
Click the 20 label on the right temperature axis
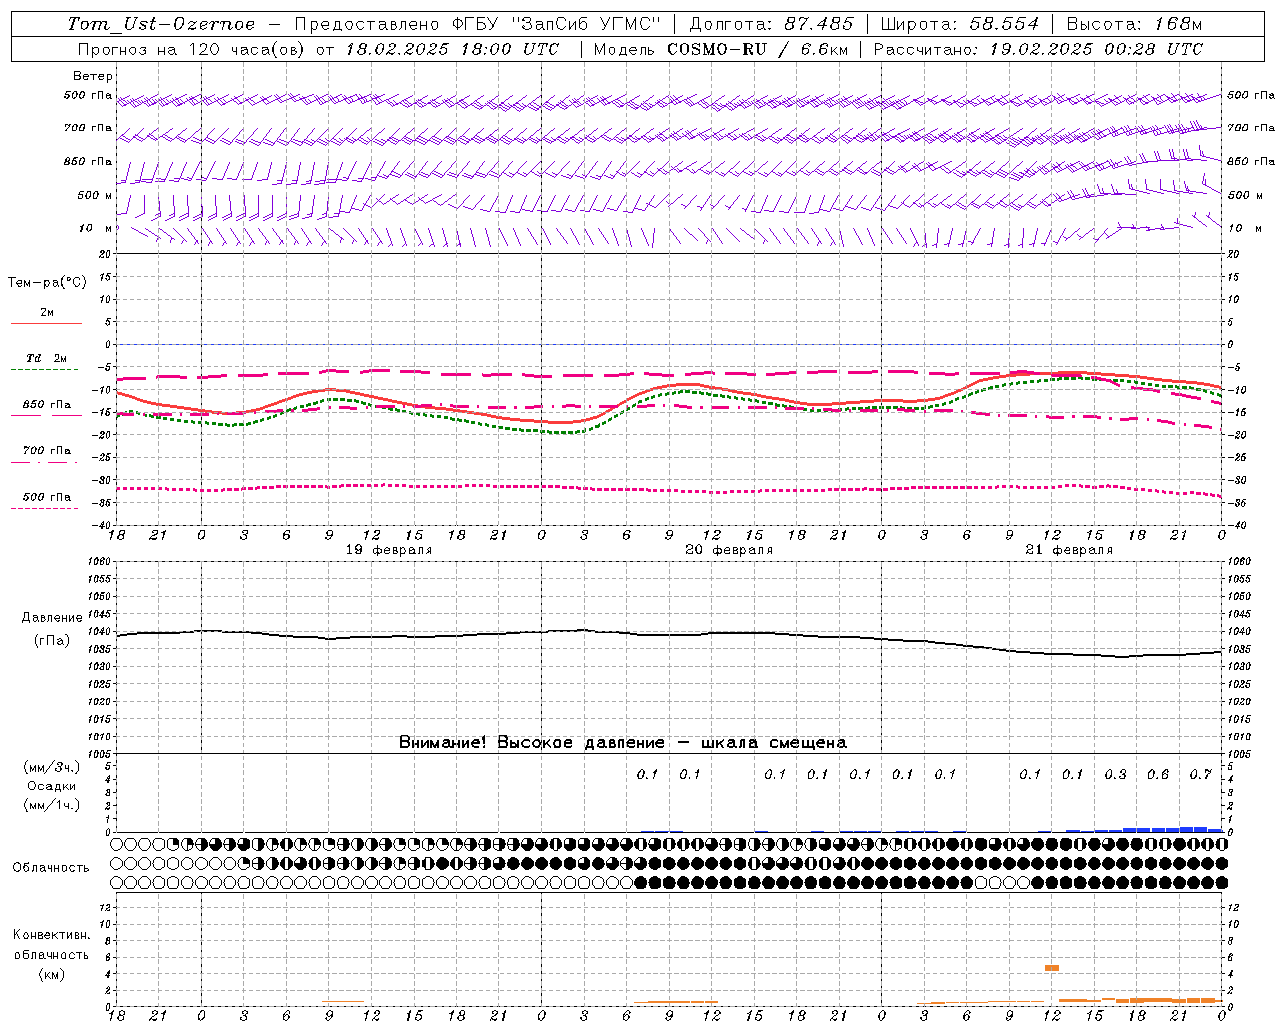[x=1233, y=255]
